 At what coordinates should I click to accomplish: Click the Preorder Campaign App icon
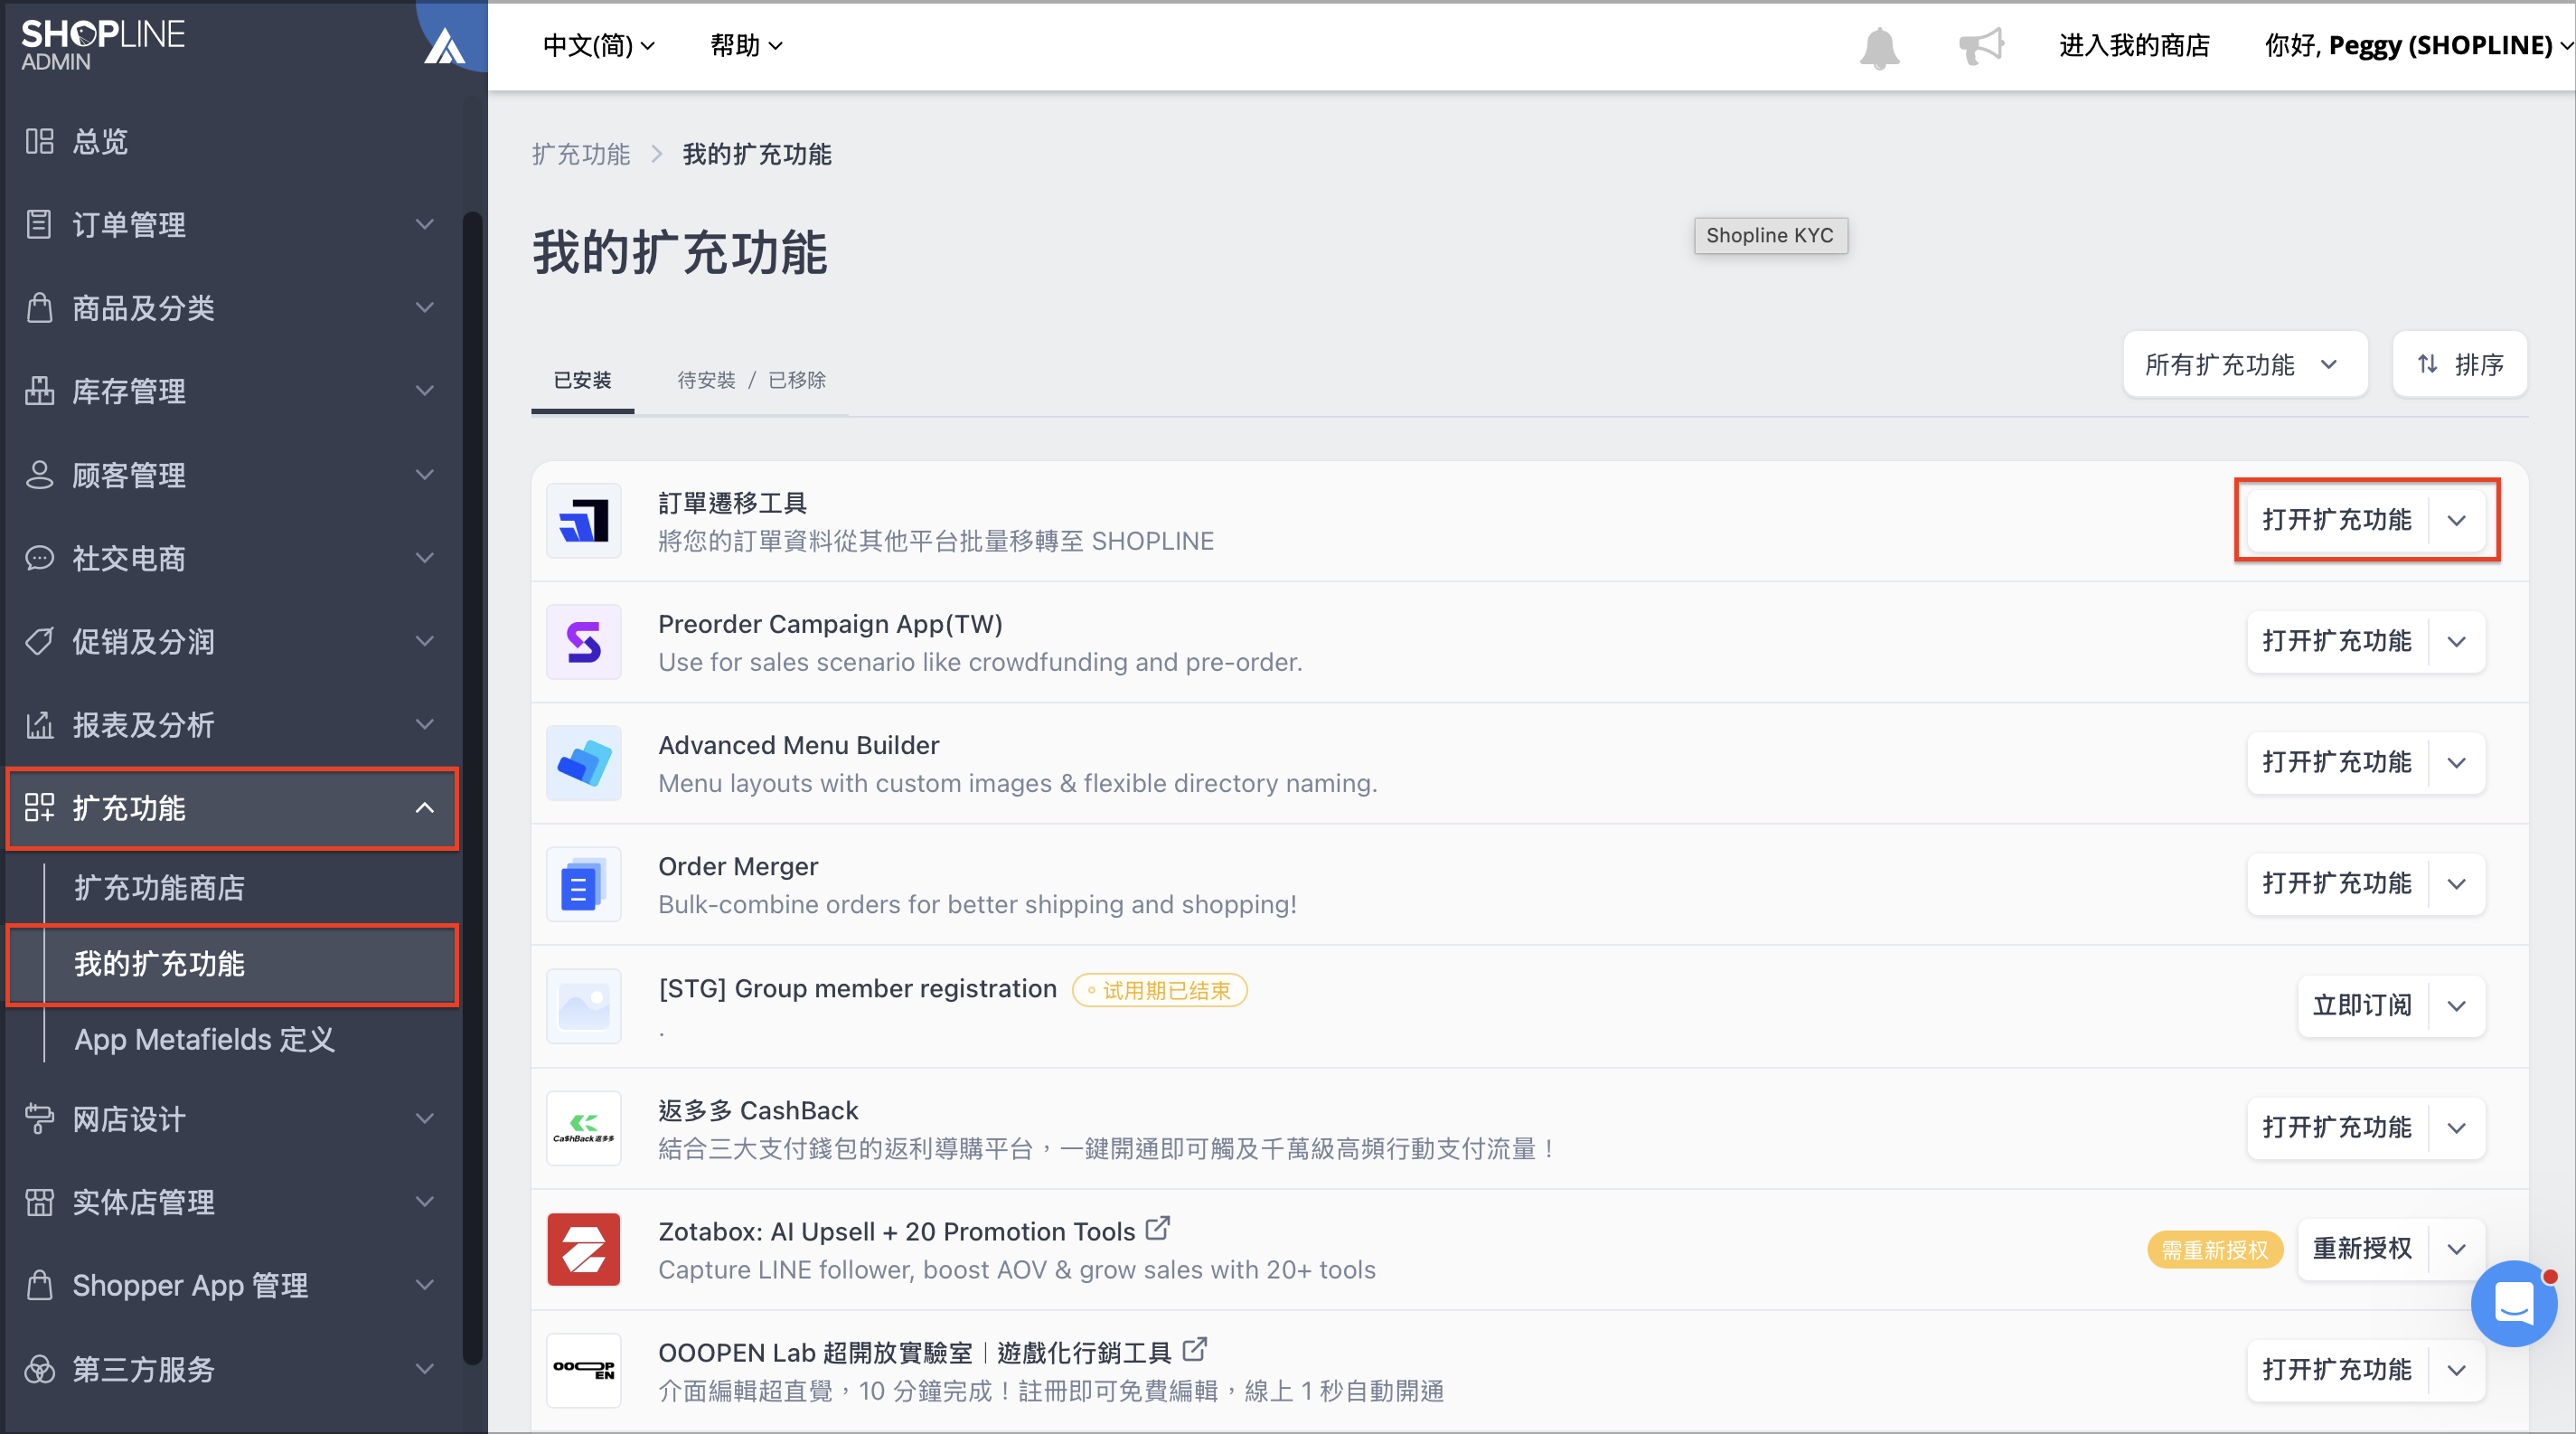point(584,642)
